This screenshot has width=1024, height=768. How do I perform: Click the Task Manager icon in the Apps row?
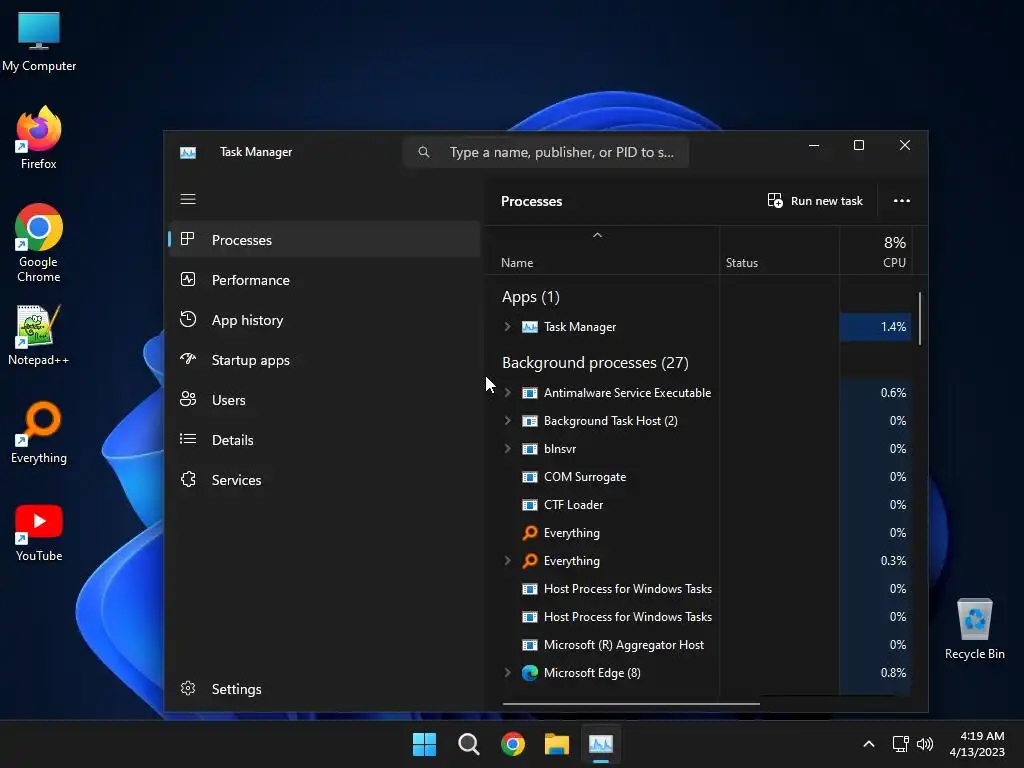[530, 327]
